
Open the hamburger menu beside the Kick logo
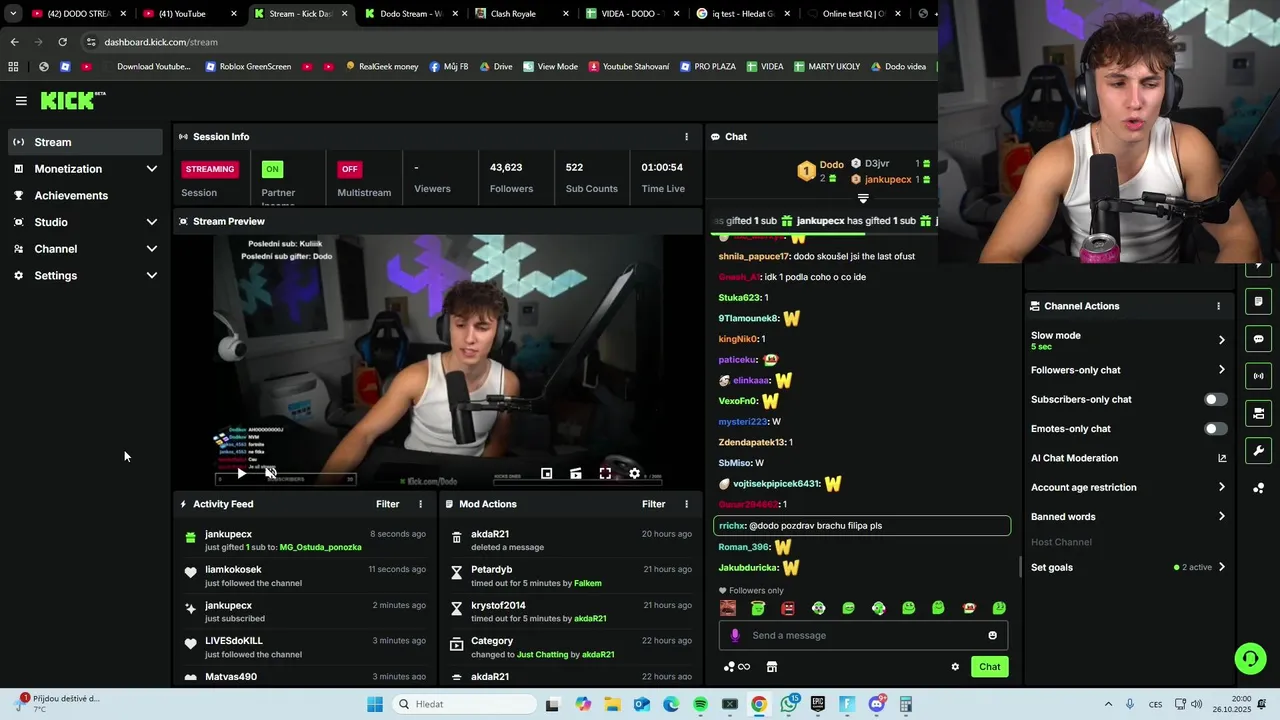click(21, 101)
